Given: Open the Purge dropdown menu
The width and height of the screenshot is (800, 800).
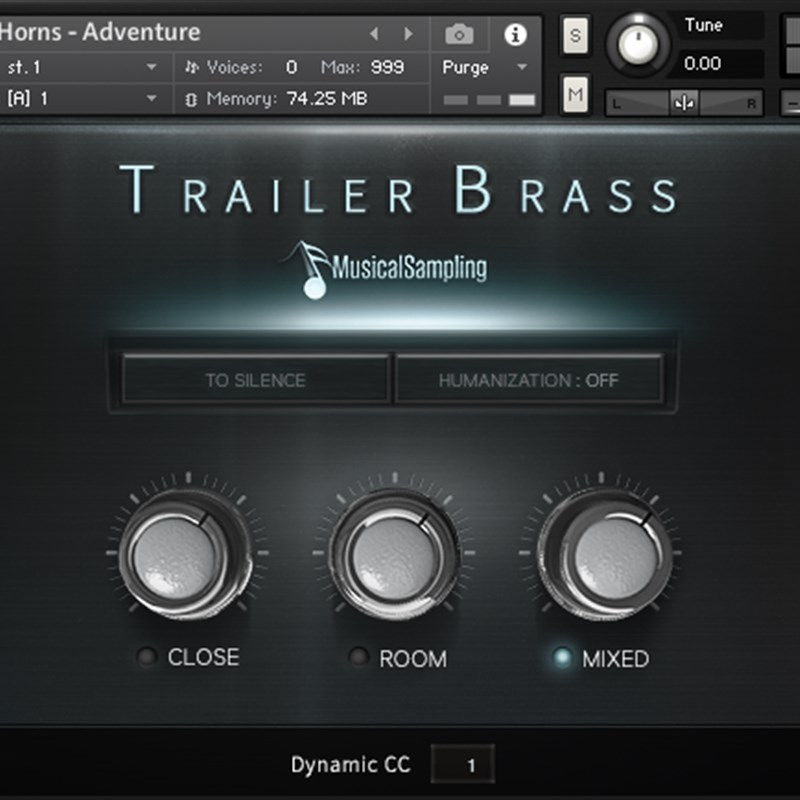Looking at the screenshot, I should (484, 67).
